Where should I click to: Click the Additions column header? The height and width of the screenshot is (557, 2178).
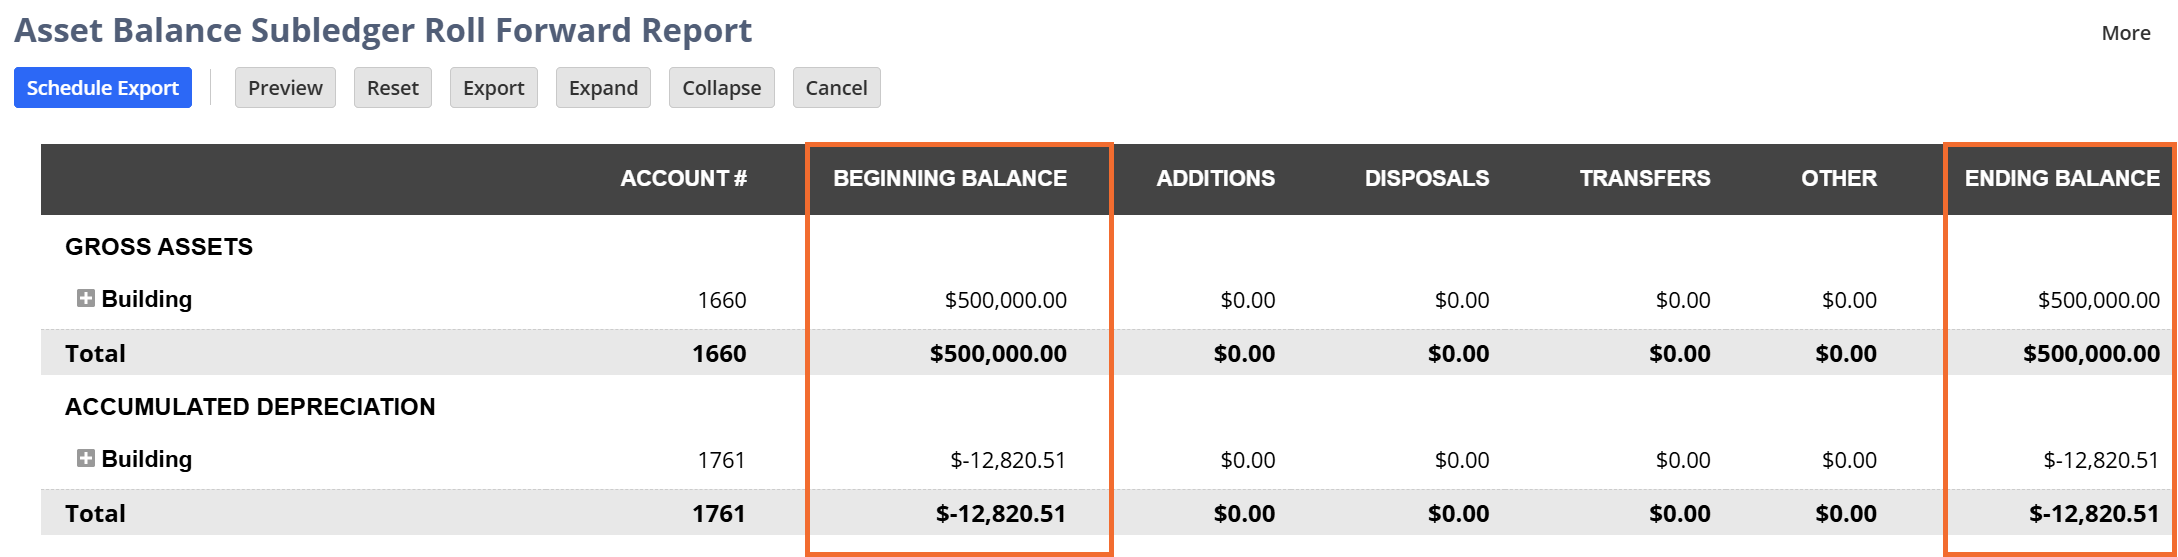point(1216,179)
